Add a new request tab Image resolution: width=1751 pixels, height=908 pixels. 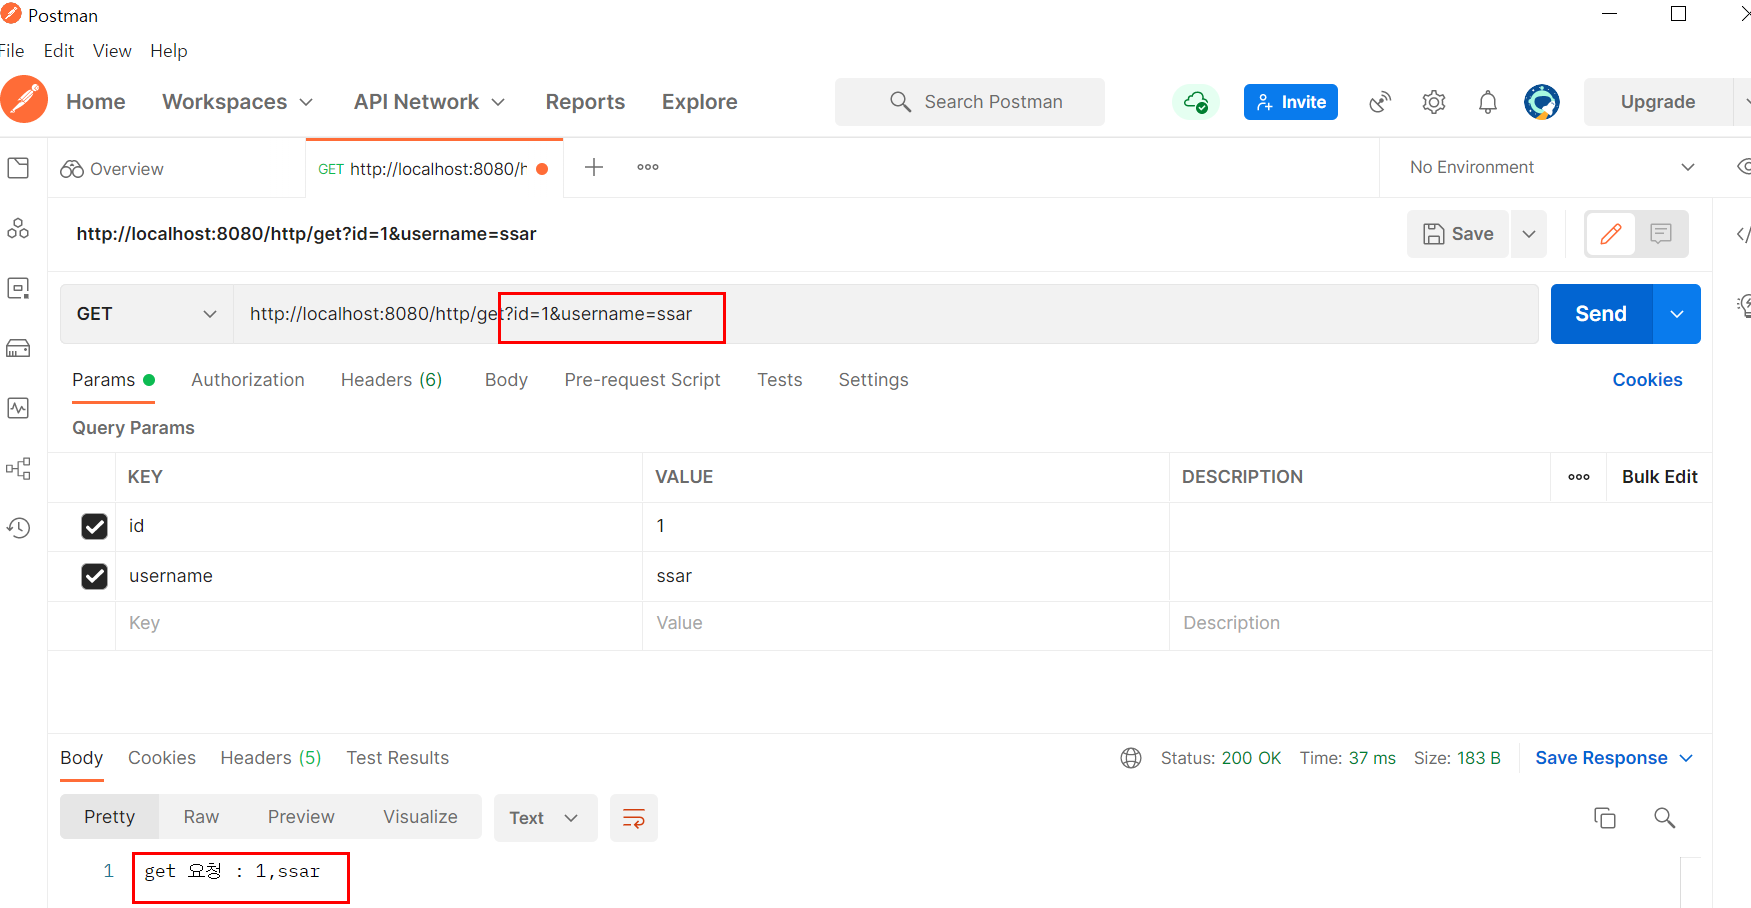[594, 167]
